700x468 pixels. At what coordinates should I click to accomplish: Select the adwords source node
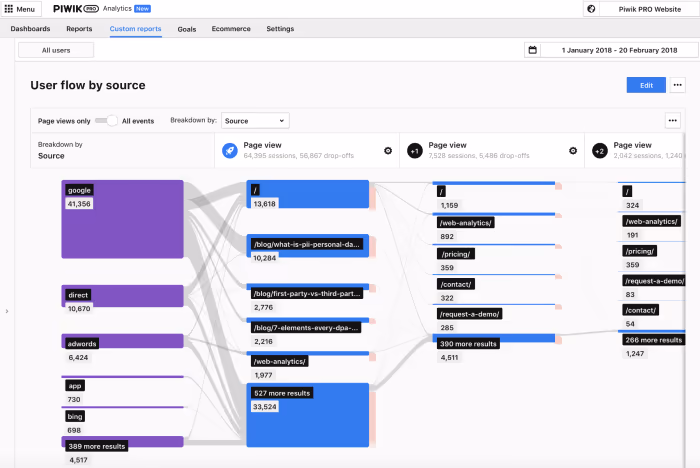[122, 341]
